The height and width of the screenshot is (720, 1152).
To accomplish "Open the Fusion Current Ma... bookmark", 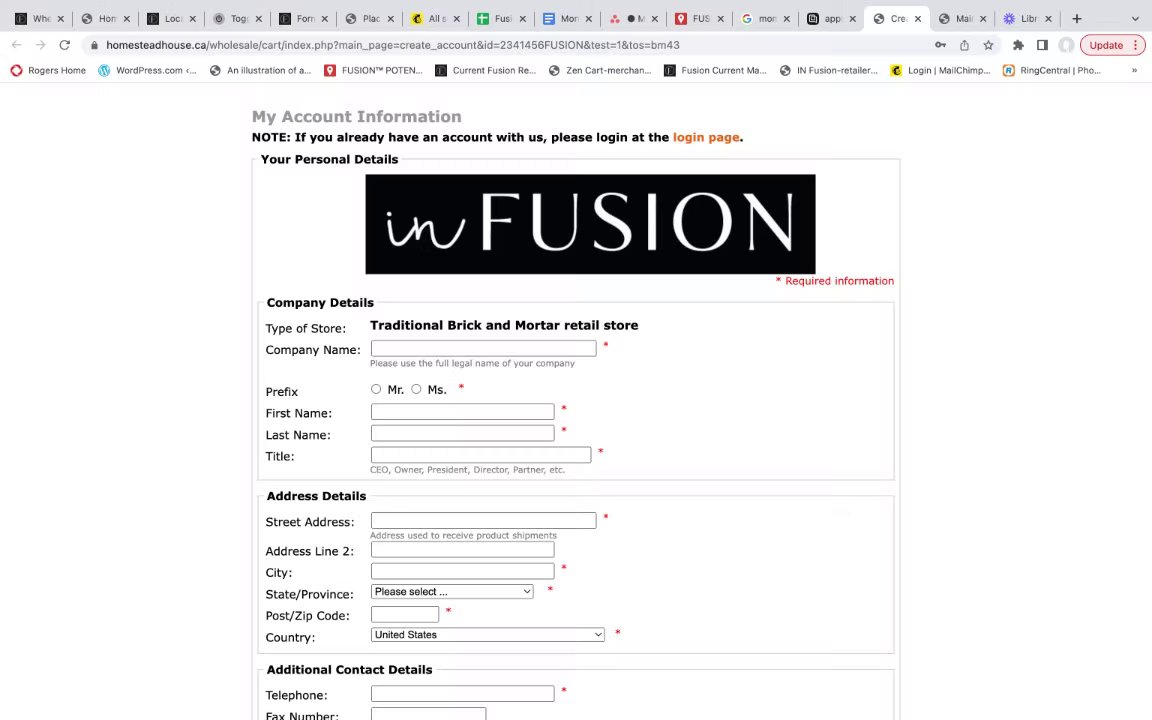I will pyautogui.click(x=715, y=71).
